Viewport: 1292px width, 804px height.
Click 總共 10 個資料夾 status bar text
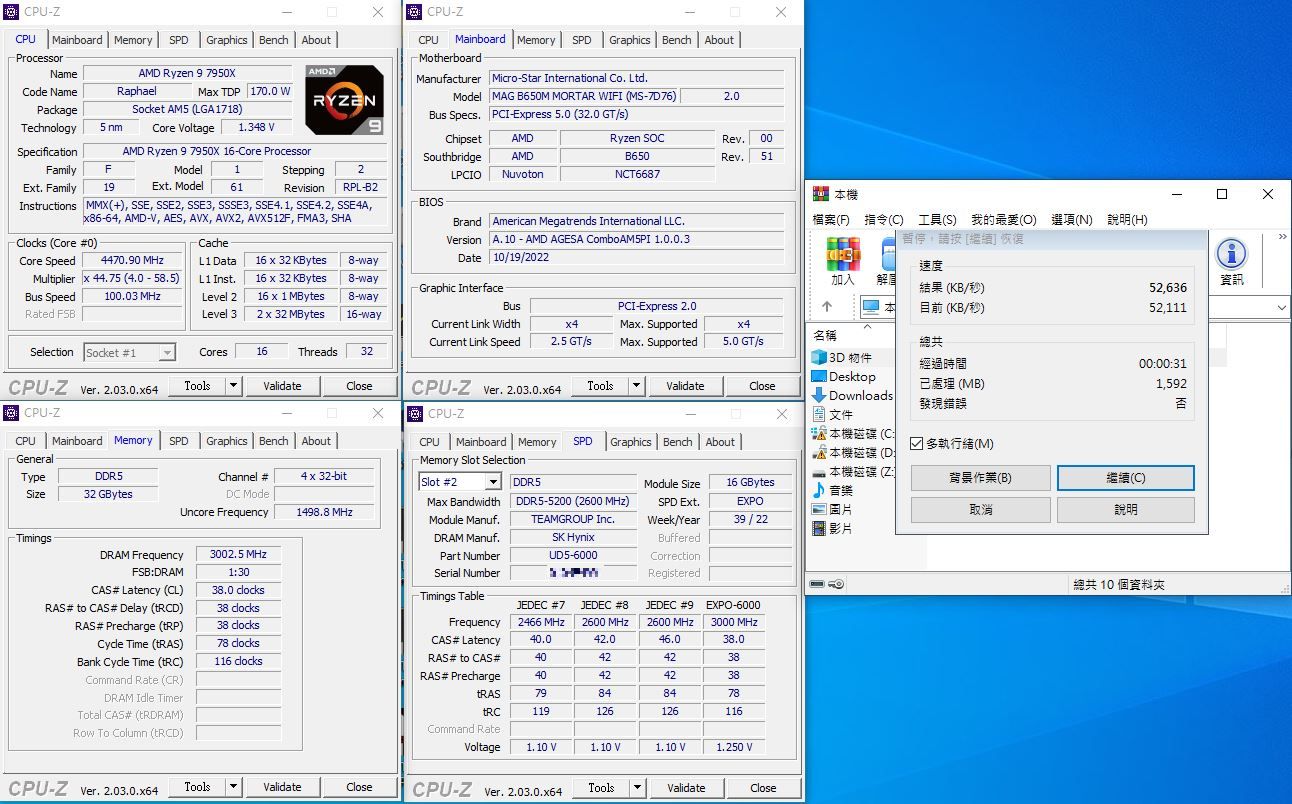point(1118,584)
